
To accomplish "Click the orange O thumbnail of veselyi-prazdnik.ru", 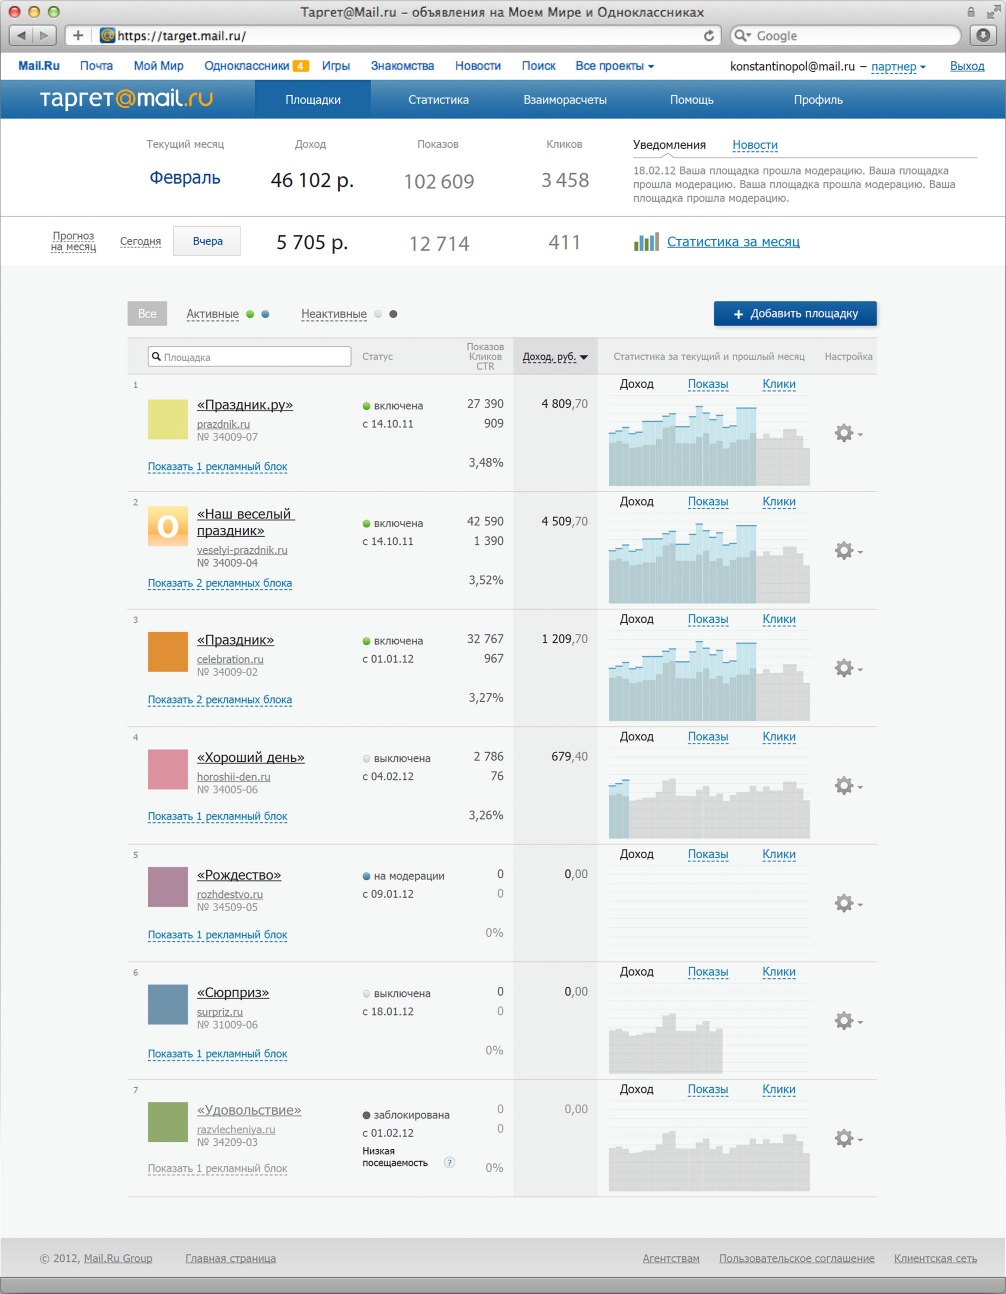I will 167,526.
